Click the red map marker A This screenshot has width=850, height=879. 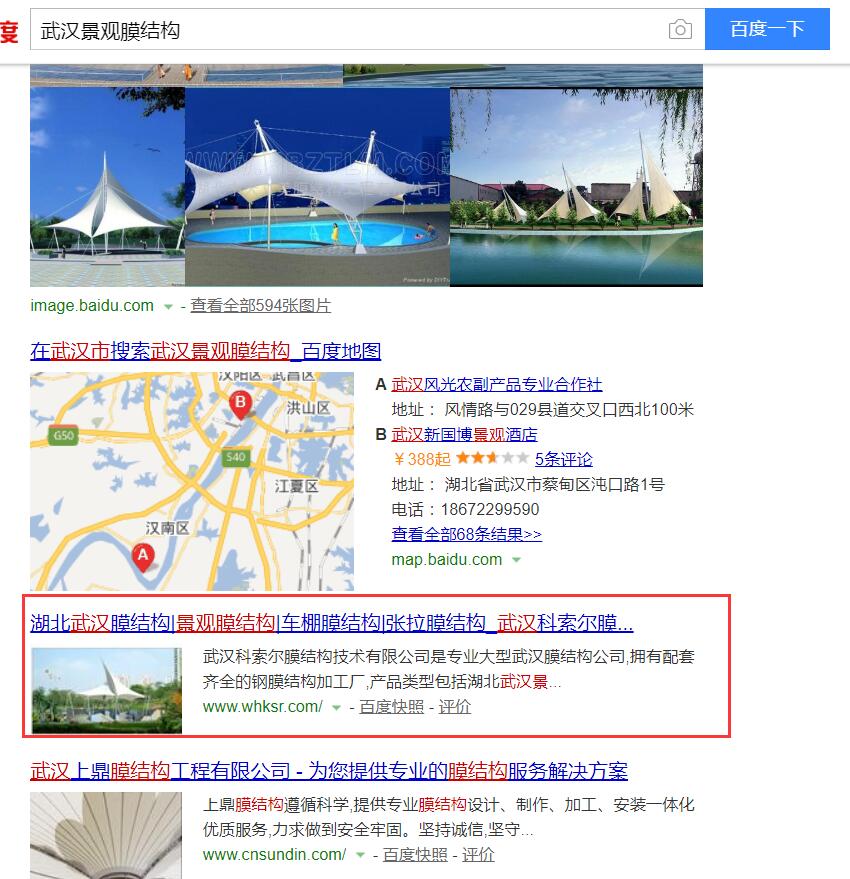(x=143, y=557)
